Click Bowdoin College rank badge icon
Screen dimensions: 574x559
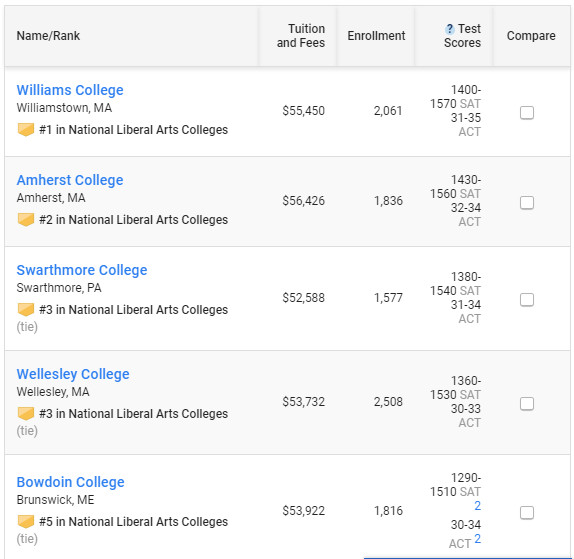point(26,522)
